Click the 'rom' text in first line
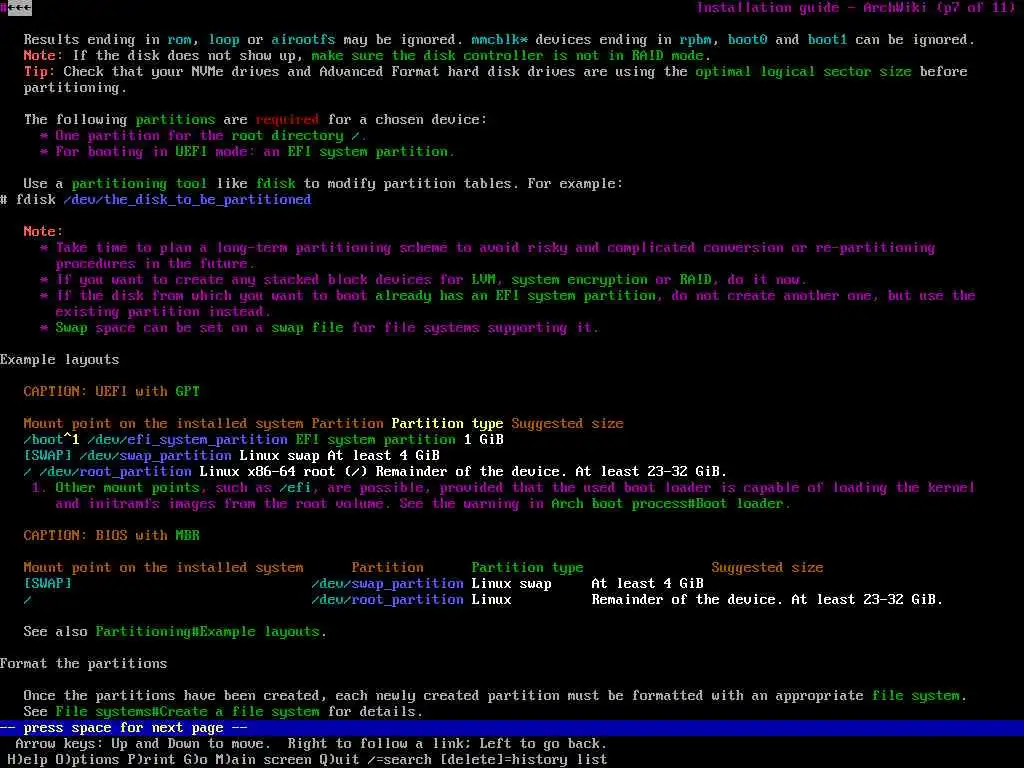The image size is (1024, 768). tap(180, 40)
